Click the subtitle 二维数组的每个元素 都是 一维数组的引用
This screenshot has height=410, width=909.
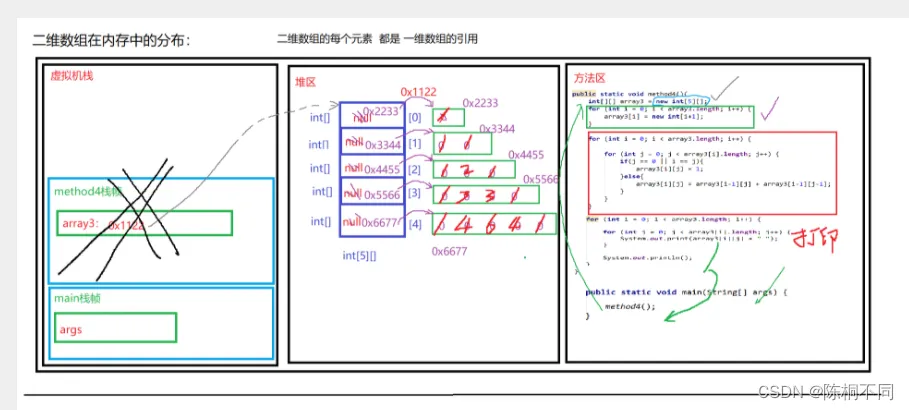tap(377, 39)
